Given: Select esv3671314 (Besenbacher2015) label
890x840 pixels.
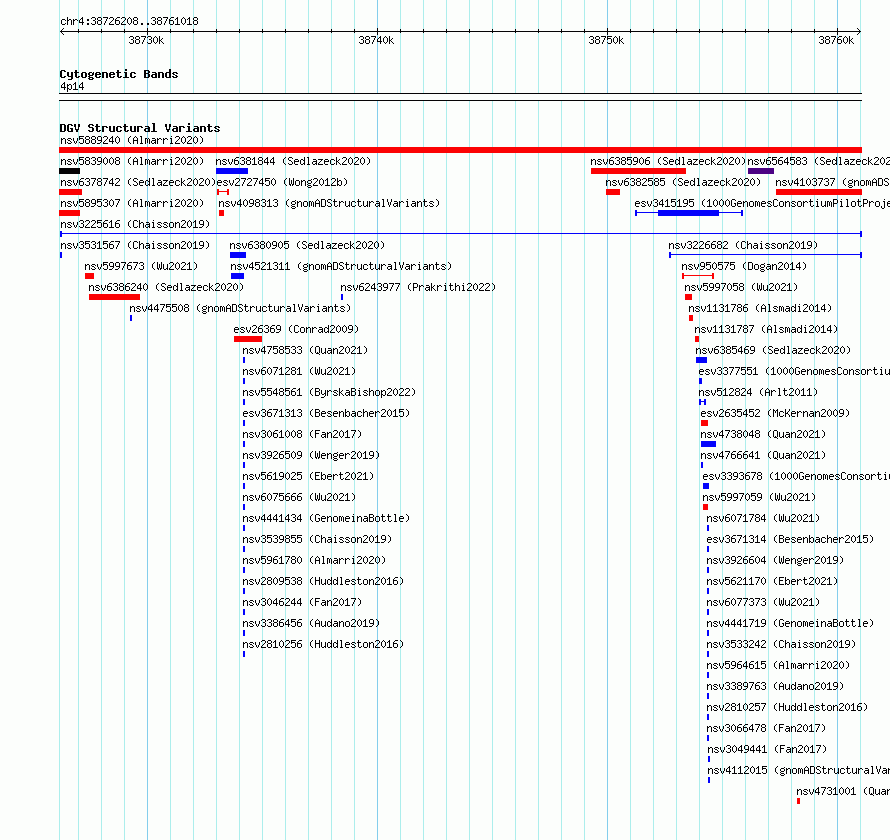Looking at the screenshot, I should [790, 539].
